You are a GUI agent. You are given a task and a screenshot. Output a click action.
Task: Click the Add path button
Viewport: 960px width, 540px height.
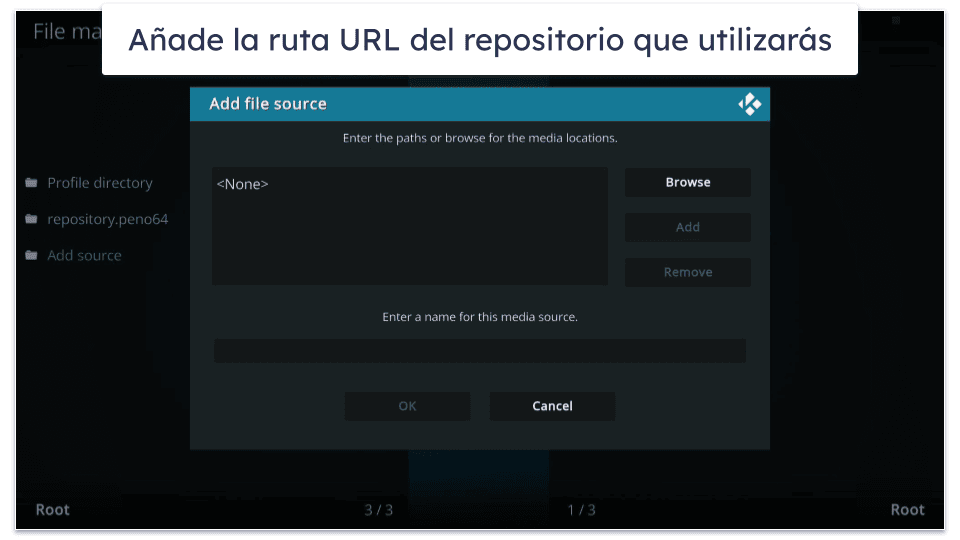click(x=688, y=227)
